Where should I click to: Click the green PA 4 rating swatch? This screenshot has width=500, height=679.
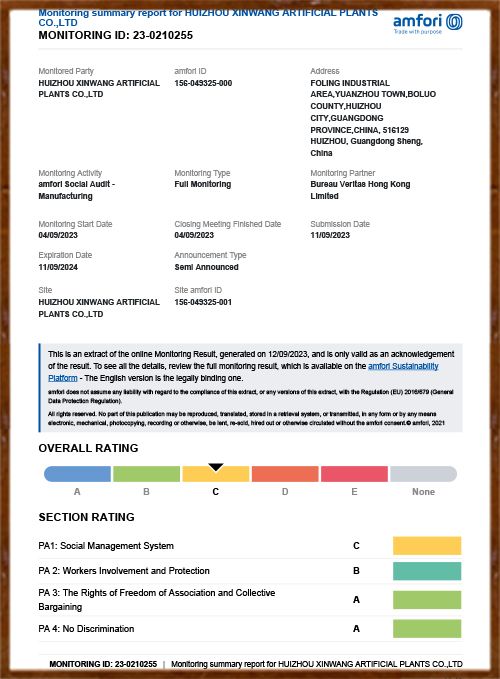(427, 628)
